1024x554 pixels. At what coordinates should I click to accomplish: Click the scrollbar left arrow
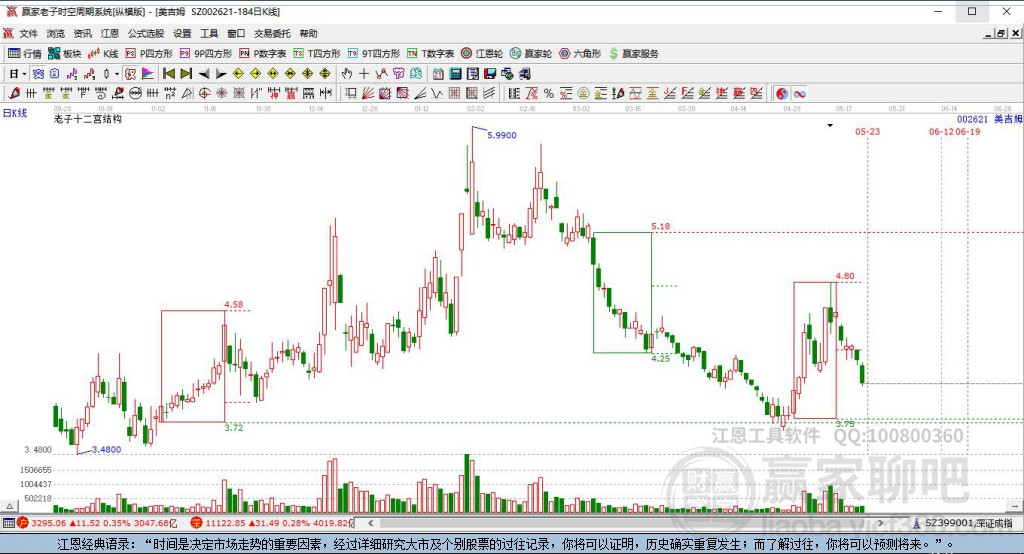click(x=371, y=523)
